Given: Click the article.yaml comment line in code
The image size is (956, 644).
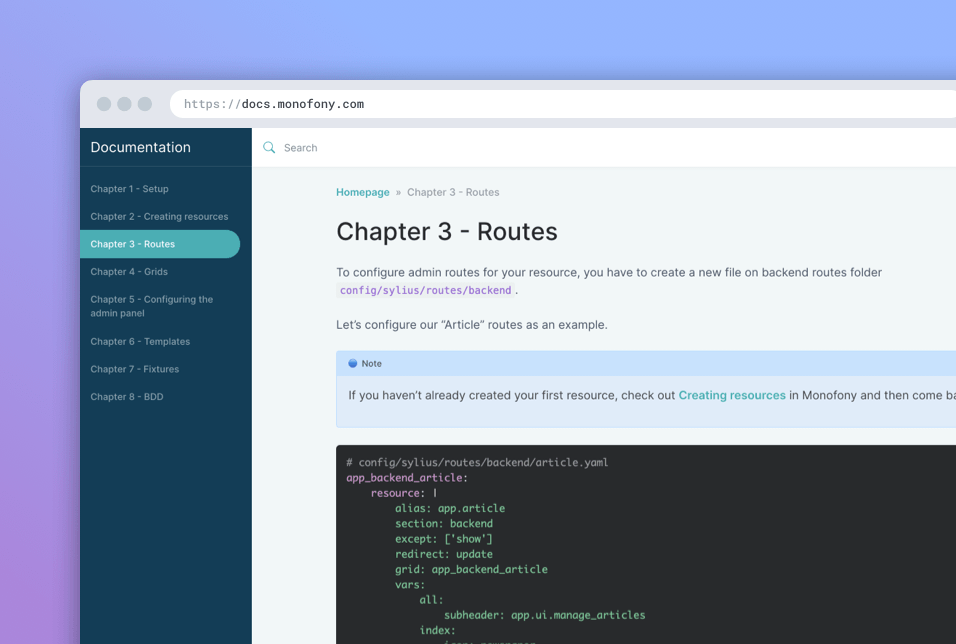Looking at the screenshot, I should point(477,462).
